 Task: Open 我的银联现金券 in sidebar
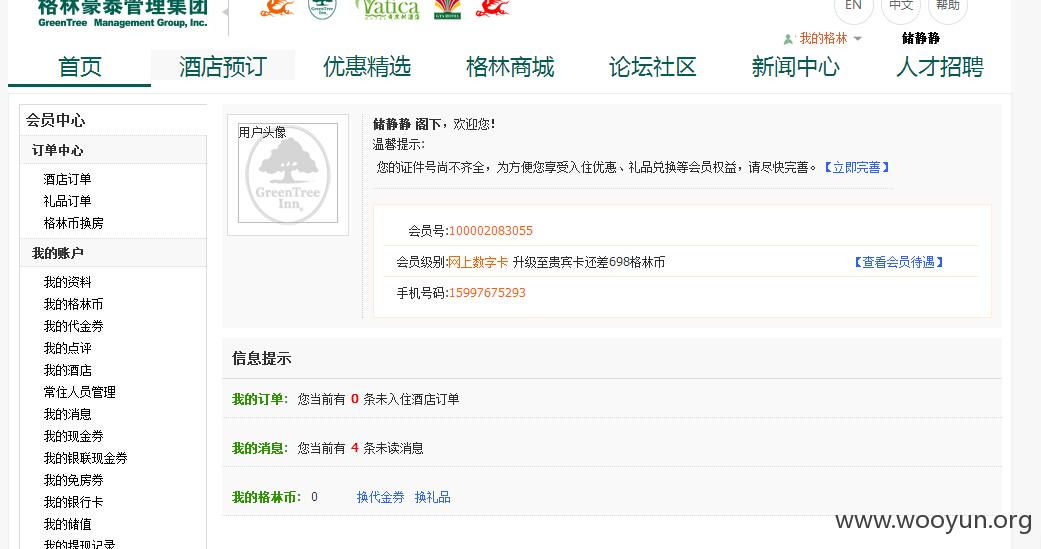tap(85, 458)
